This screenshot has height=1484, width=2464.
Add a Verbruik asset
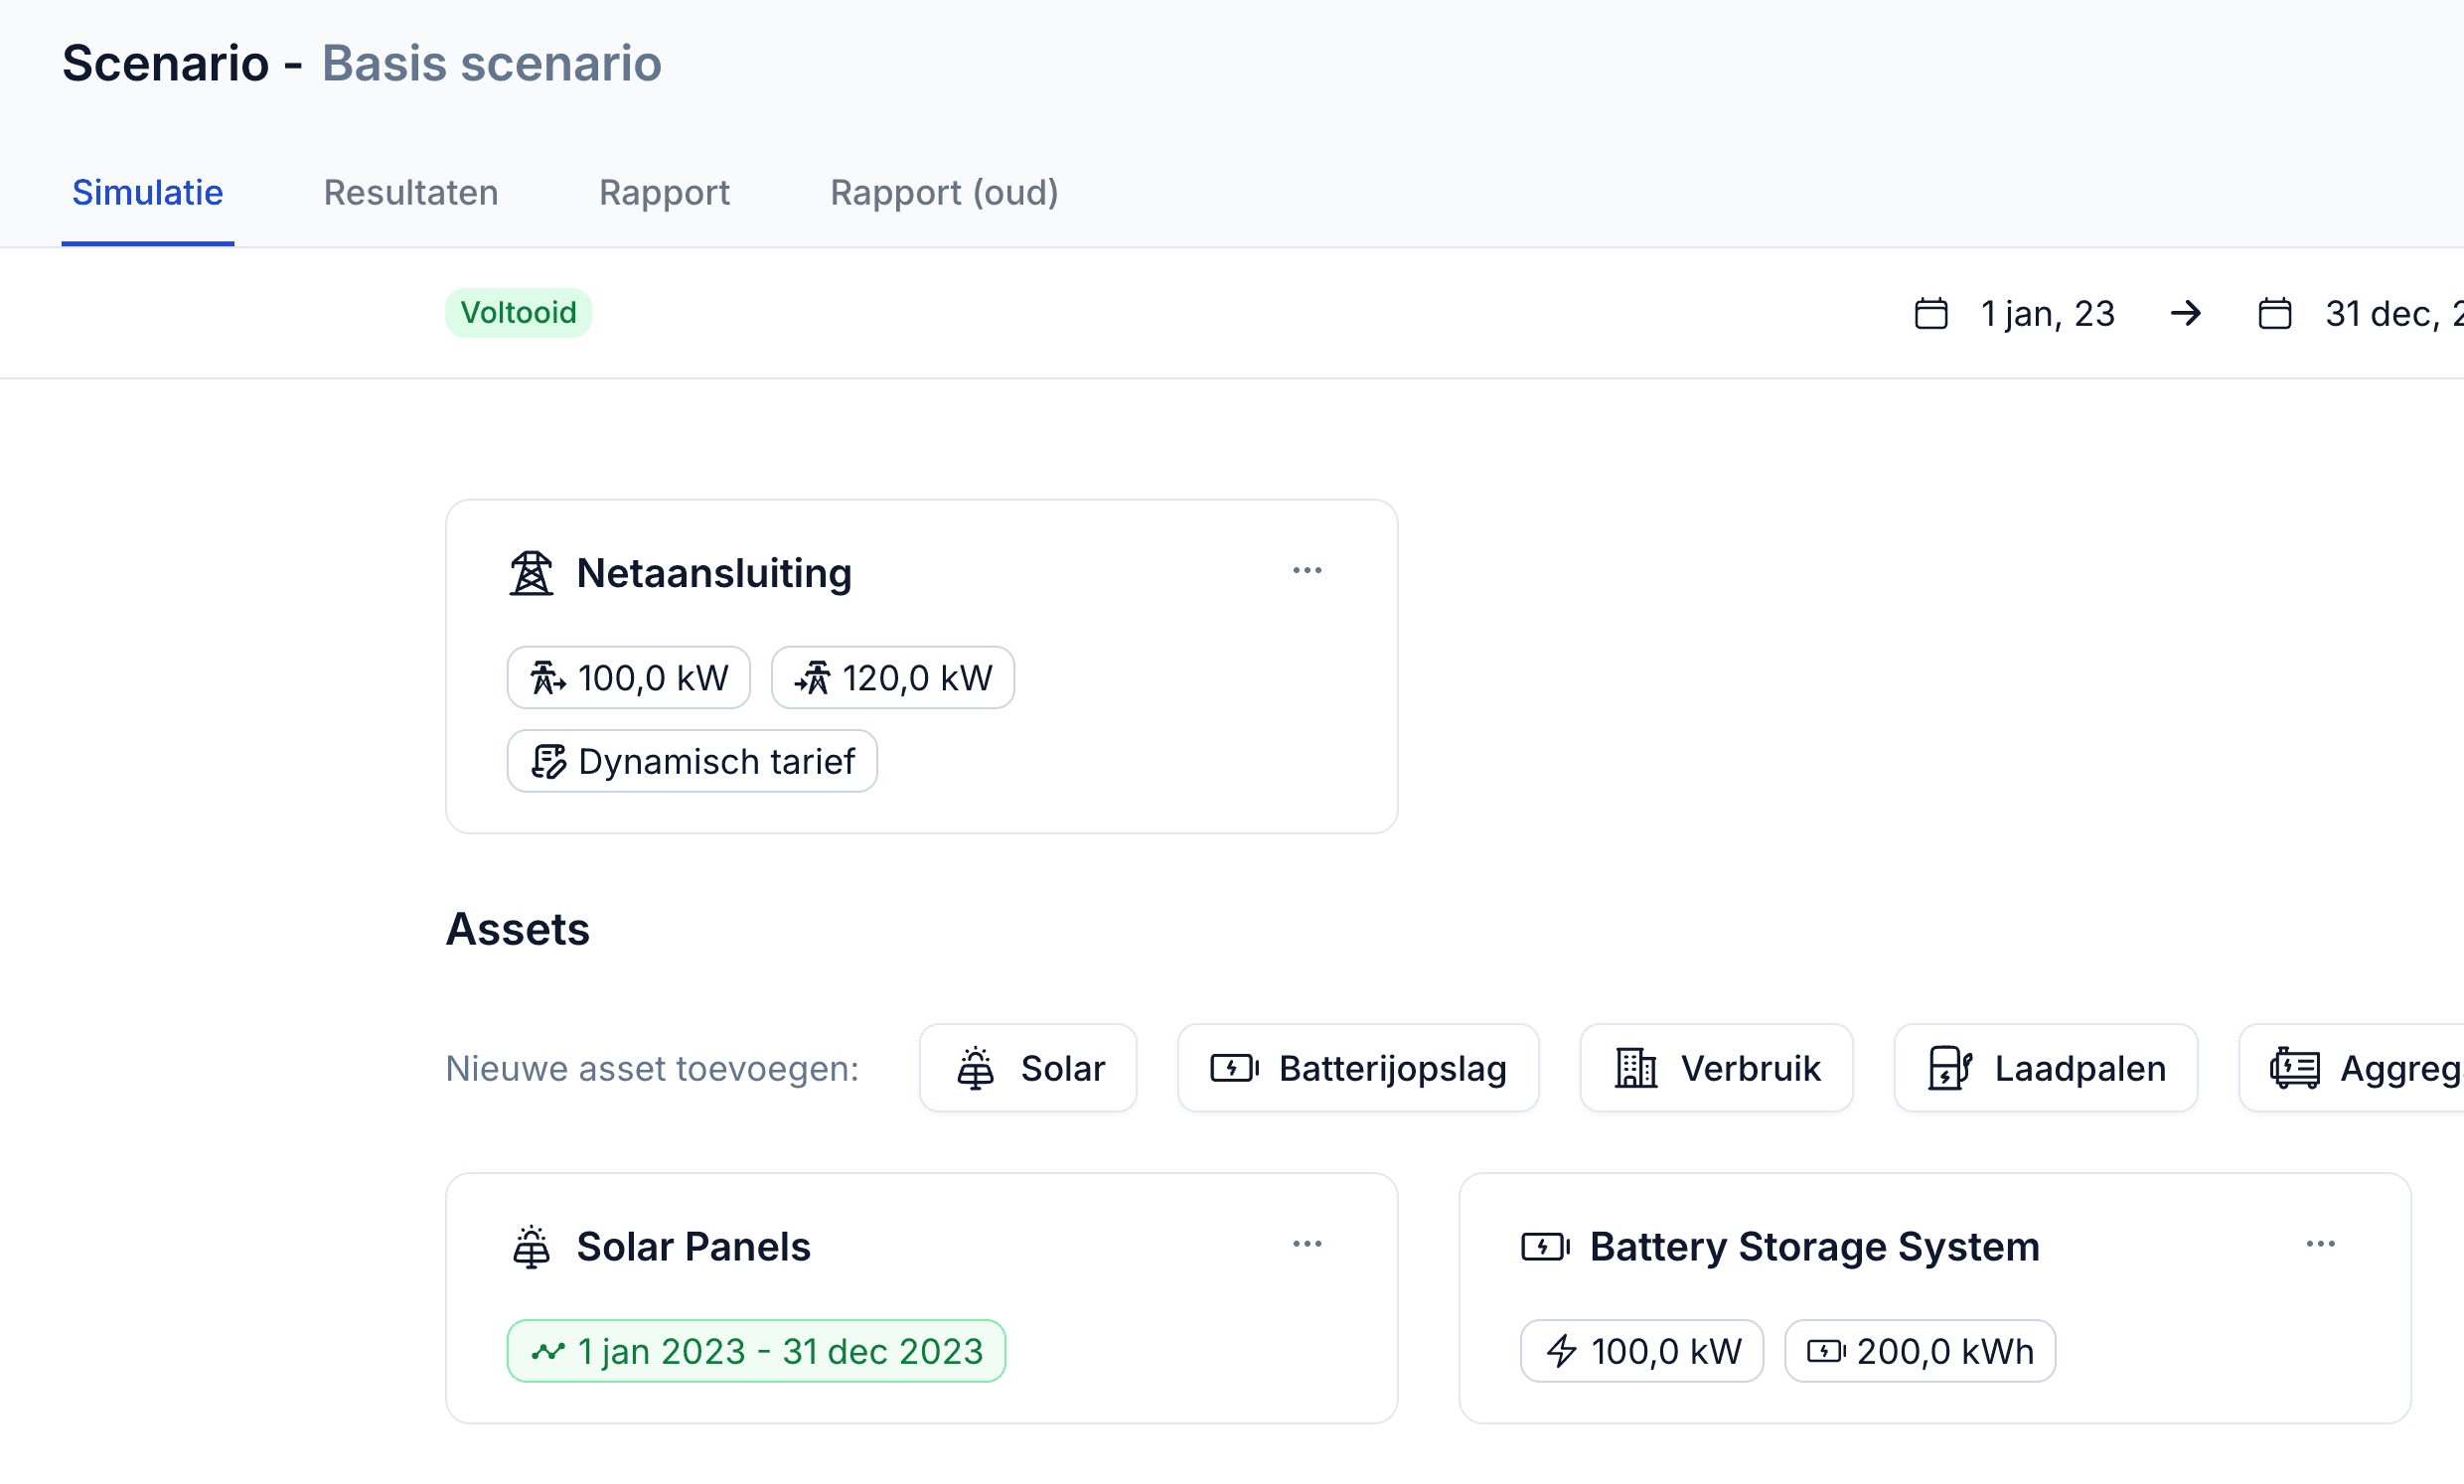click(1716, 1068)
